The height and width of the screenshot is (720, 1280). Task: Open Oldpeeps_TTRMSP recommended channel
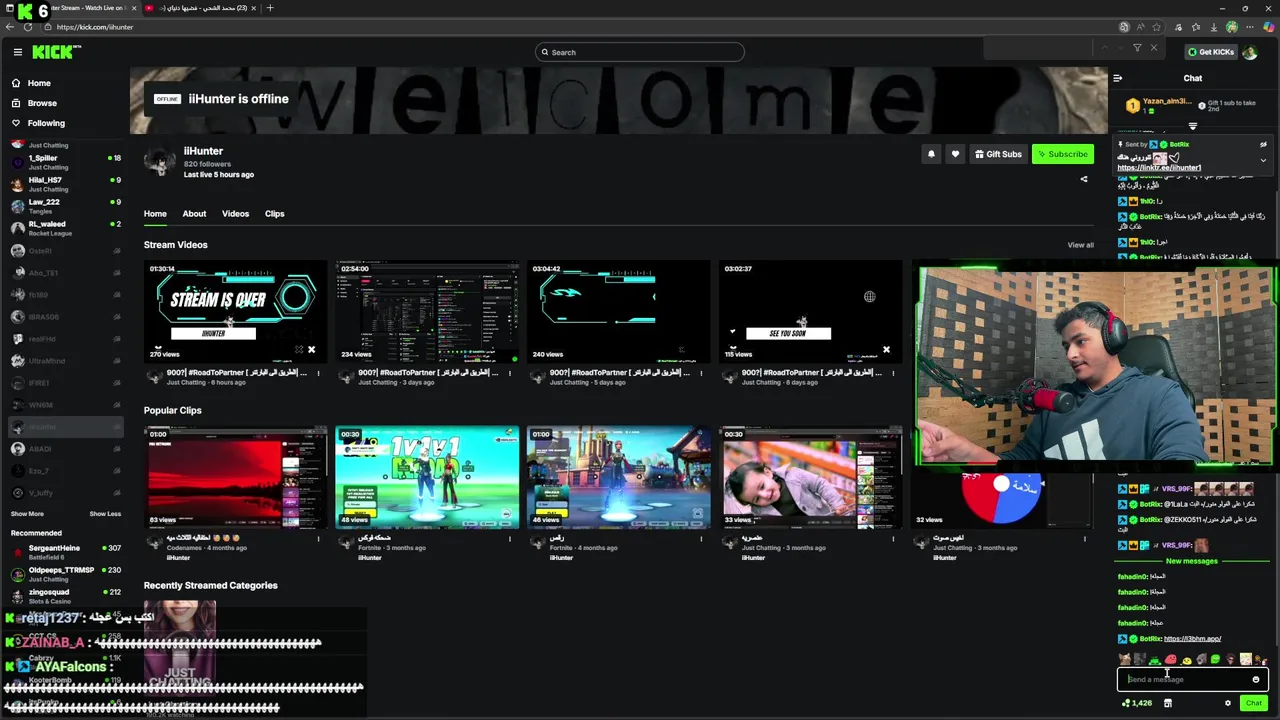click(x=65, y=574)
